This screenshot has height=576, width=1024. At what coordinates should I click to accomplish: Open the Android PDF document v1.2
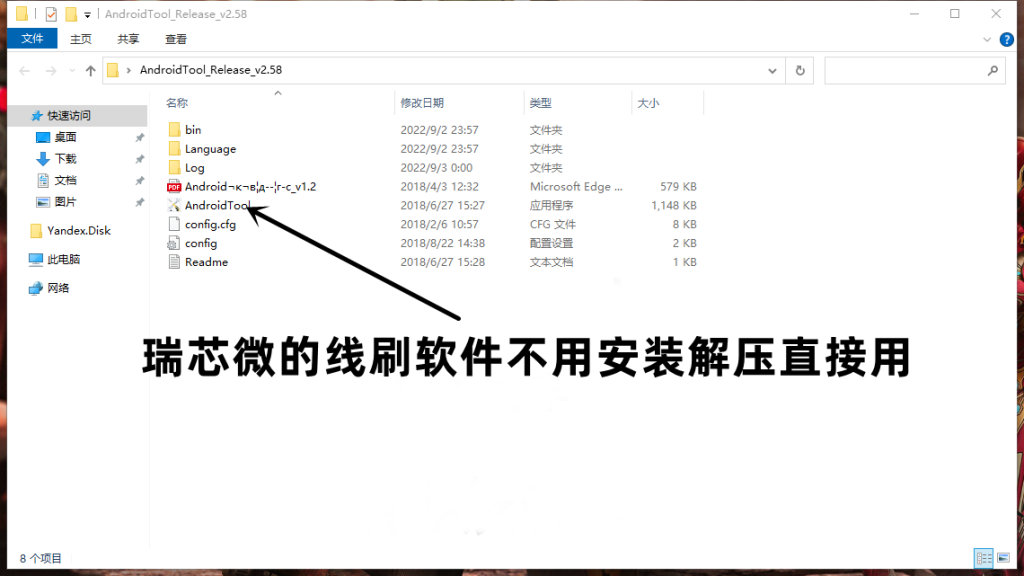tap(250, 186)
